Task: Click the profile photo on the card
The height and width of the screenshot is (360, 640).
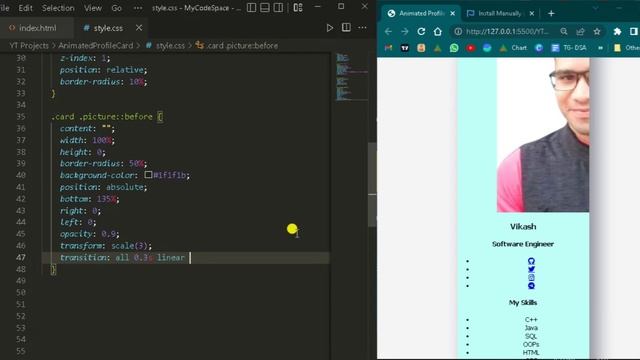Action: coord(543,135)
